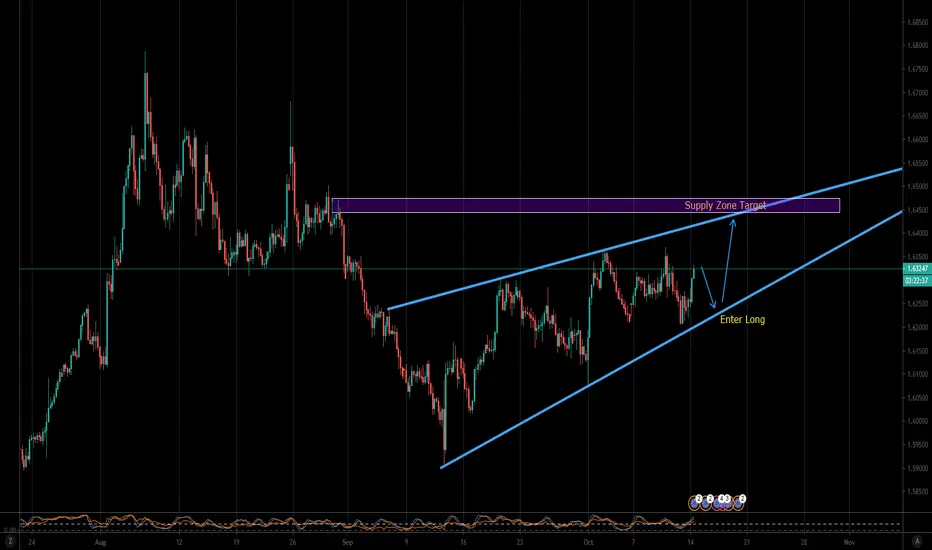Click the 1.60000 price axis label
Screen dimensions: 932x550
(918, 421)
